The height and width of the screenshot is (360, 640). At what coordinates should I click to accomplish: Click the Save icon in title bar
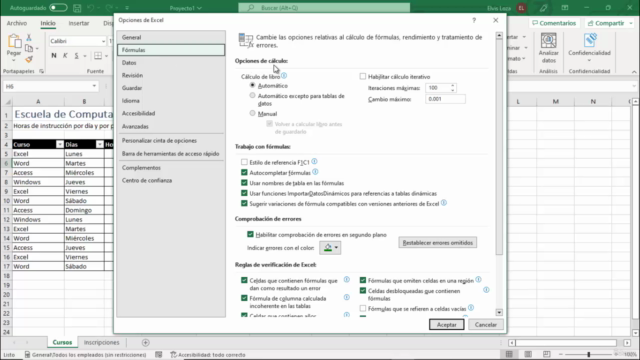tap(77, 8)
